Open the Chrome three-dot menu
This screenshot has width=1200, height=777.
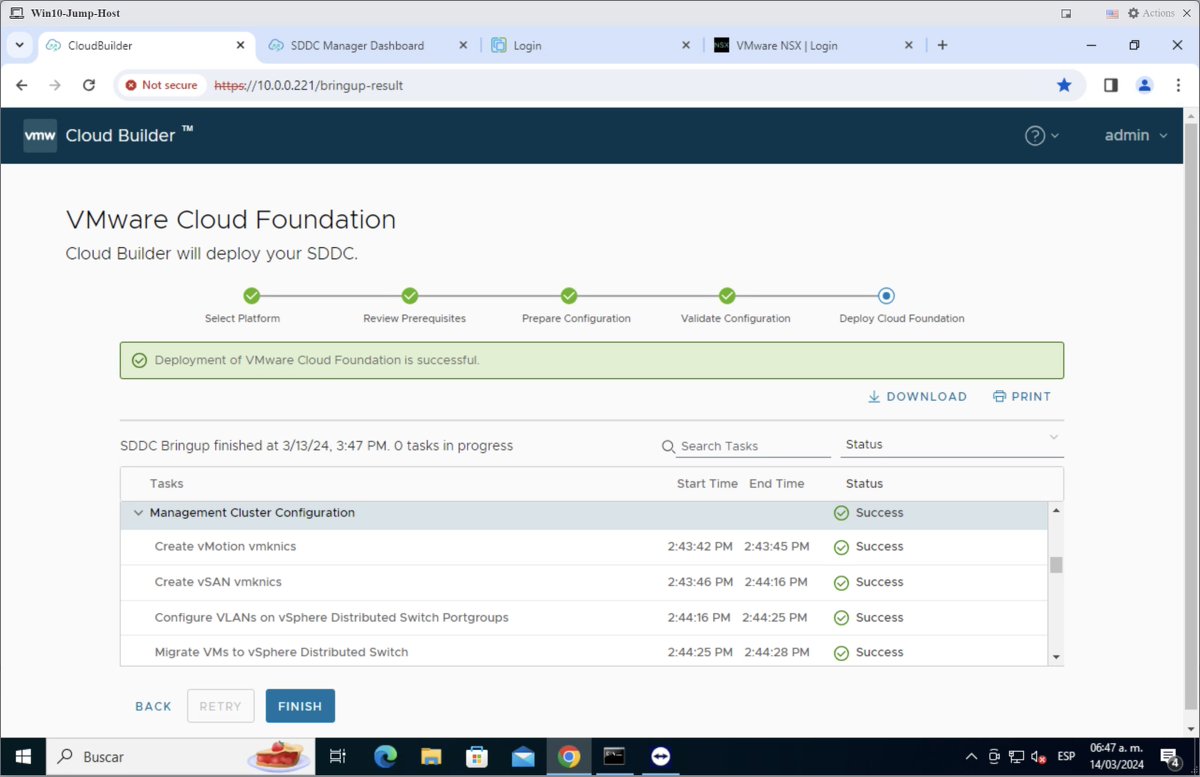(x=1178, y=85)
